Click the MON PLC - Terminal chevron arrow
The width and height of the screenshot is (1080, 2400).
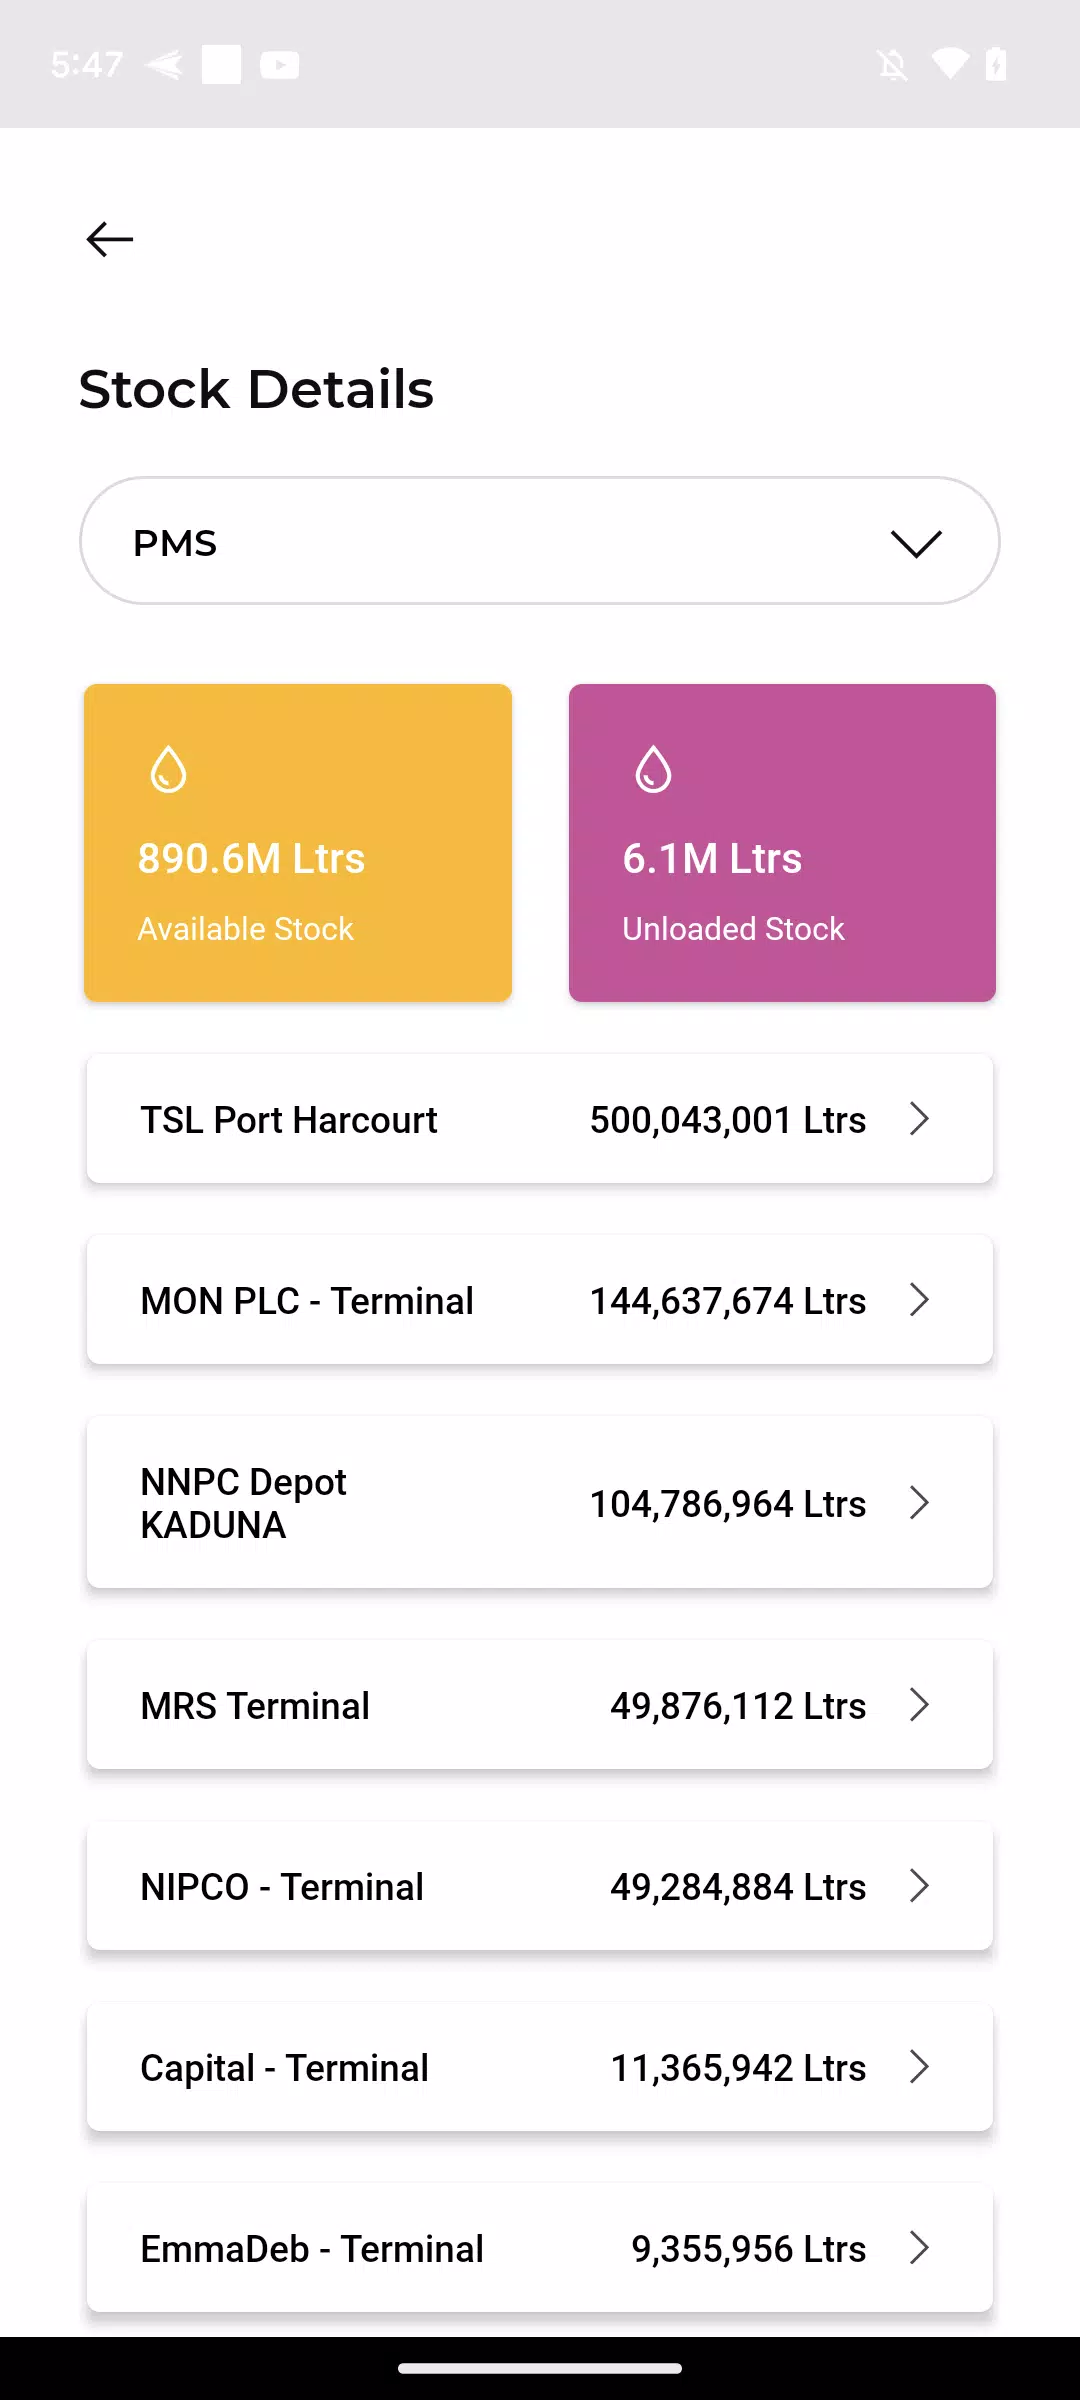click(x=919, y=1300)
